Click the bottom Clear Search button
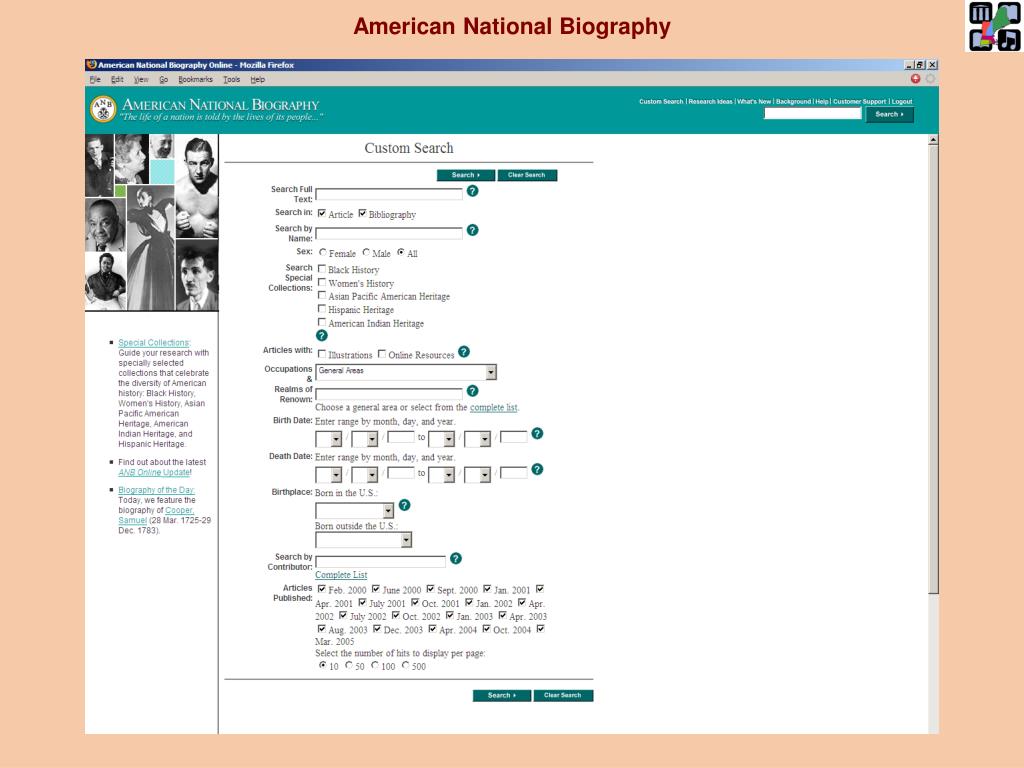Screen dimensions: 1024x768 [563, 696]
